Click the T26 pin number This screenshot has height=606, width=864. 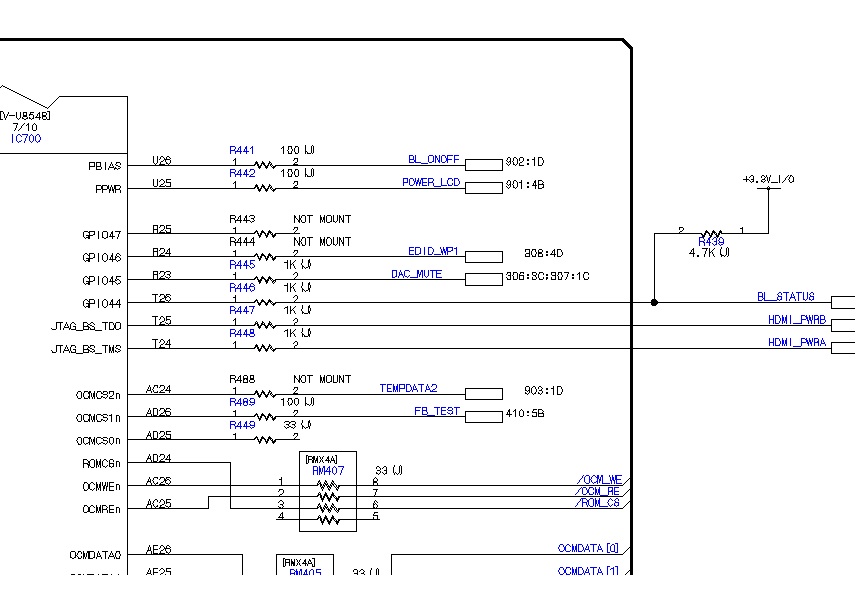[x=161, y=297]
